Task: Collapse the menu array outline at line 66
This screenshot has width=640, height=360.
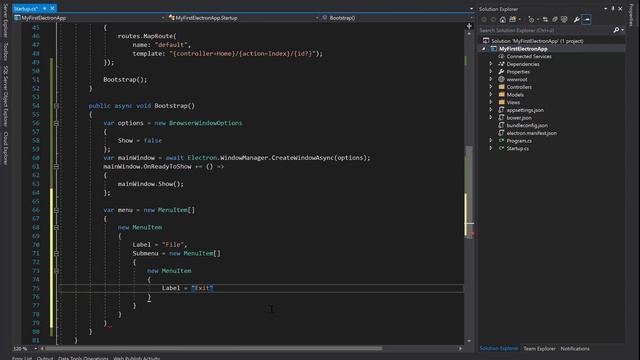Action: pos(56,210)
